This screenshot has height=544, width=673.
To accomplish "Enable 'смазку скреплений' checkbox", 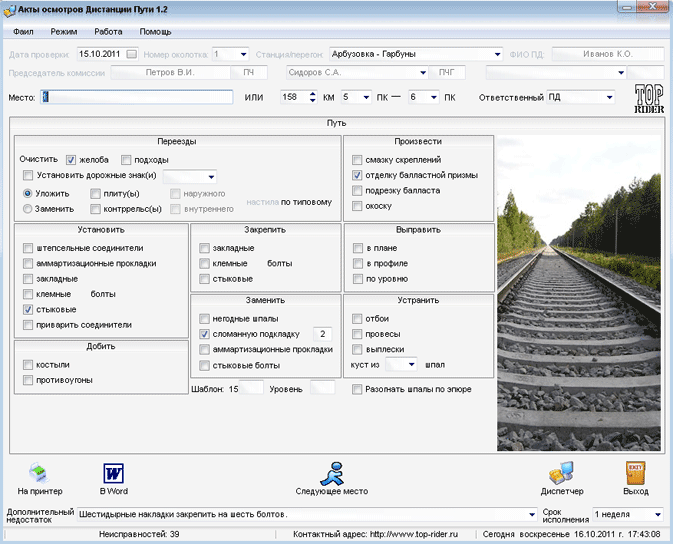I will (x=357, y=160).
